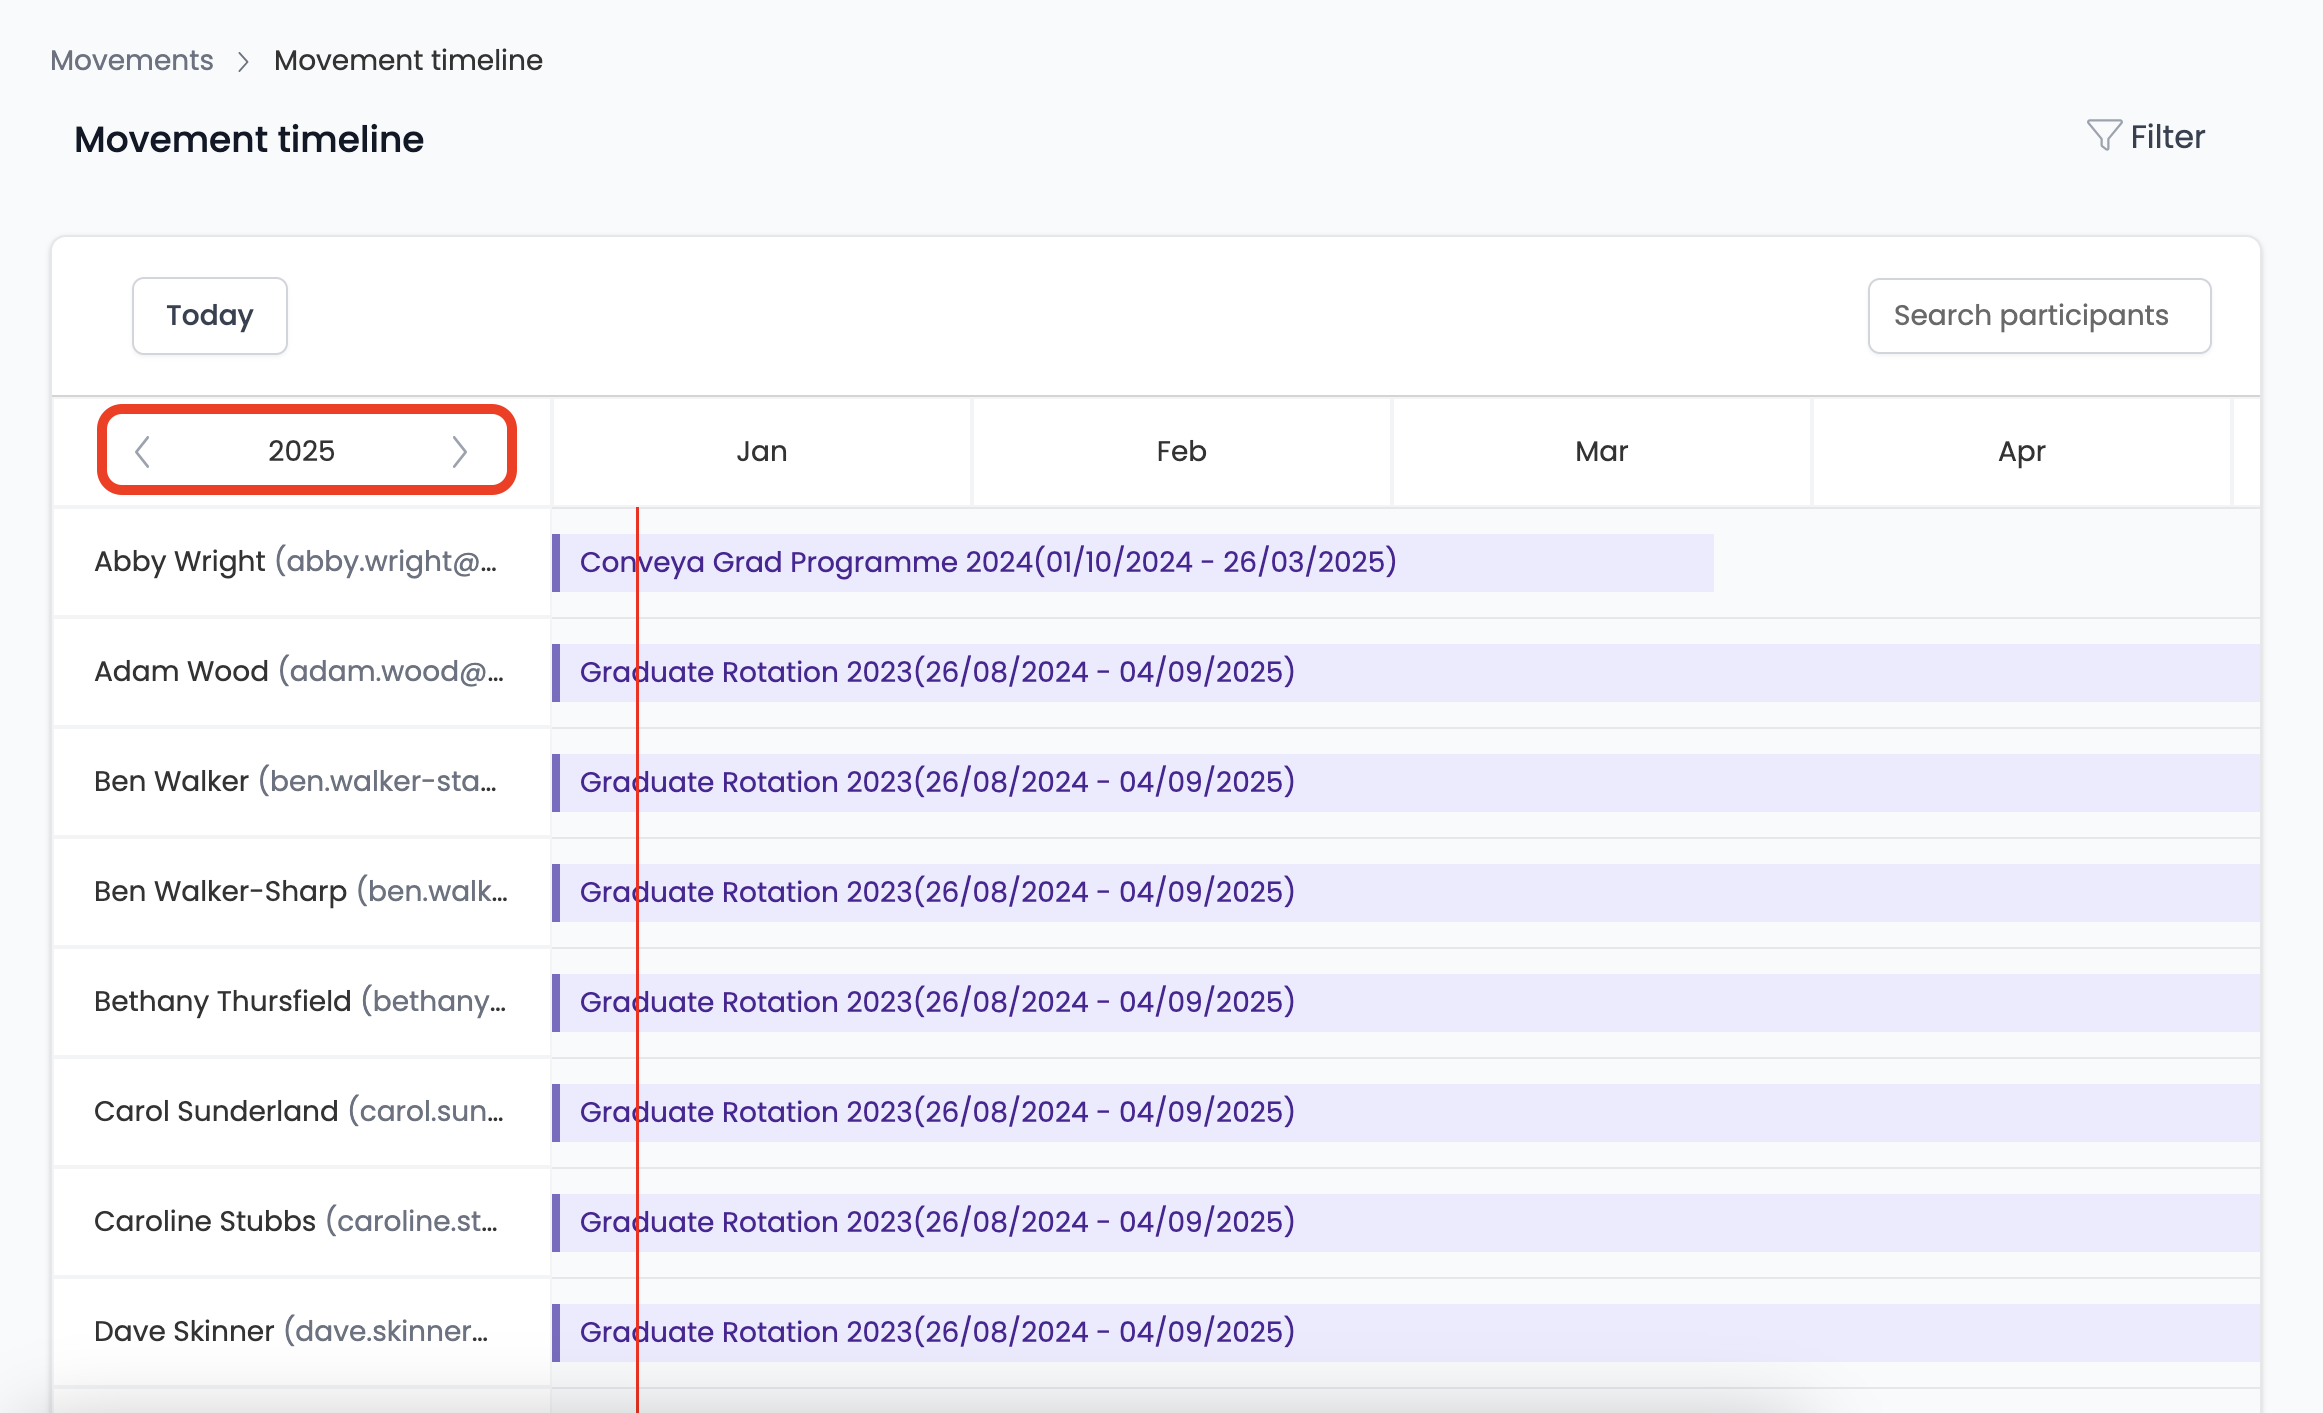
Task: Open Adam Wood's Graduate Rotation 2023 bar
Action: pos(1406,672)
